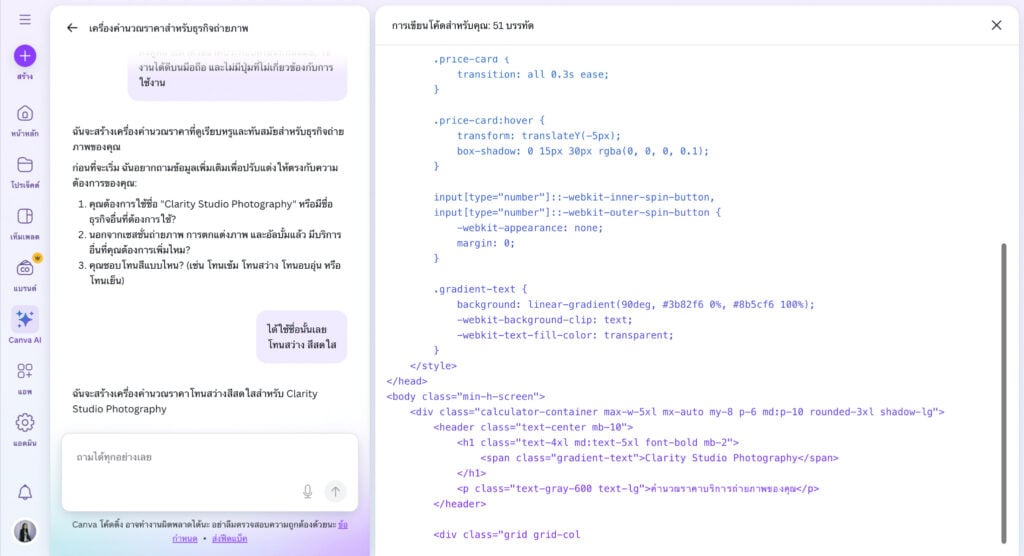Open Admin gear icon in sidebar

(25, 423)
